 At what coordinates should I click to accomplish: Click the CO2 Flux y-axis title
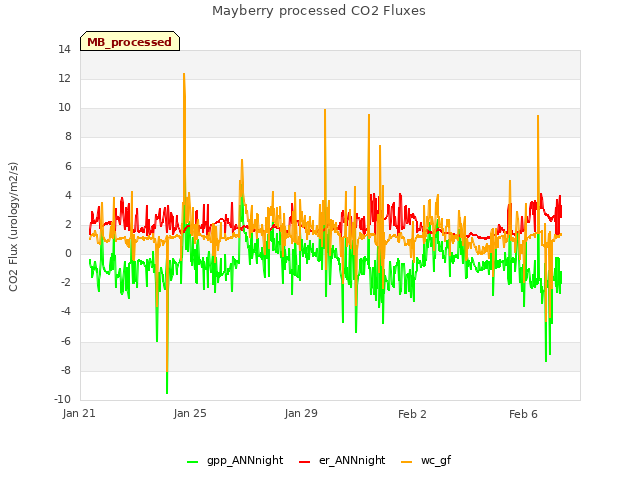[13, 227]
